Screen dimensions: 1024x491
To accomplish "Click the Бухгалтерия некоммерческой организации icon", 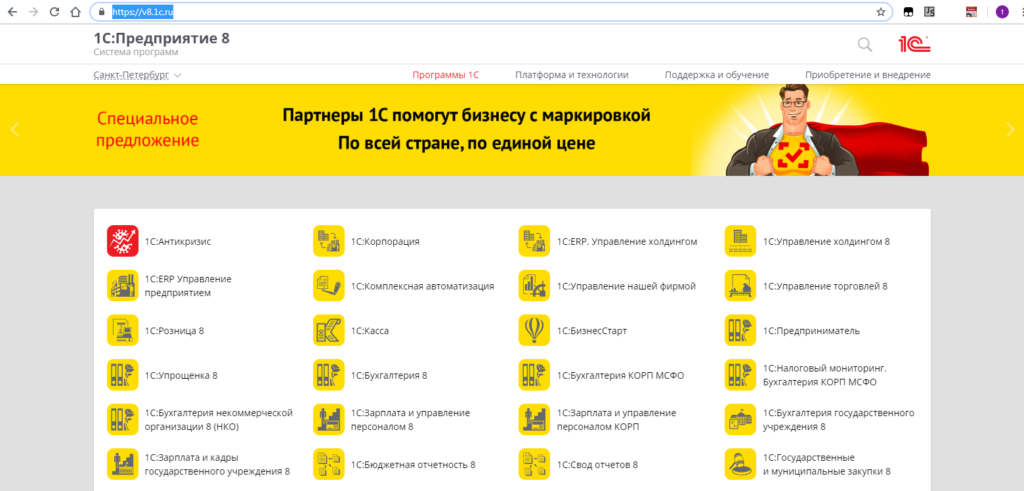I will click(123, 420).
